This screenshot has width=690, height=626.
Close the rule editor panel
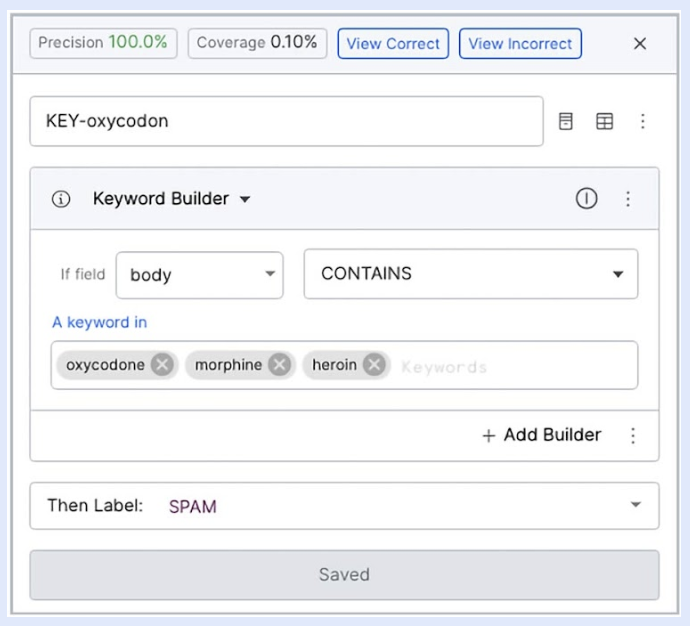coord(640,43)
